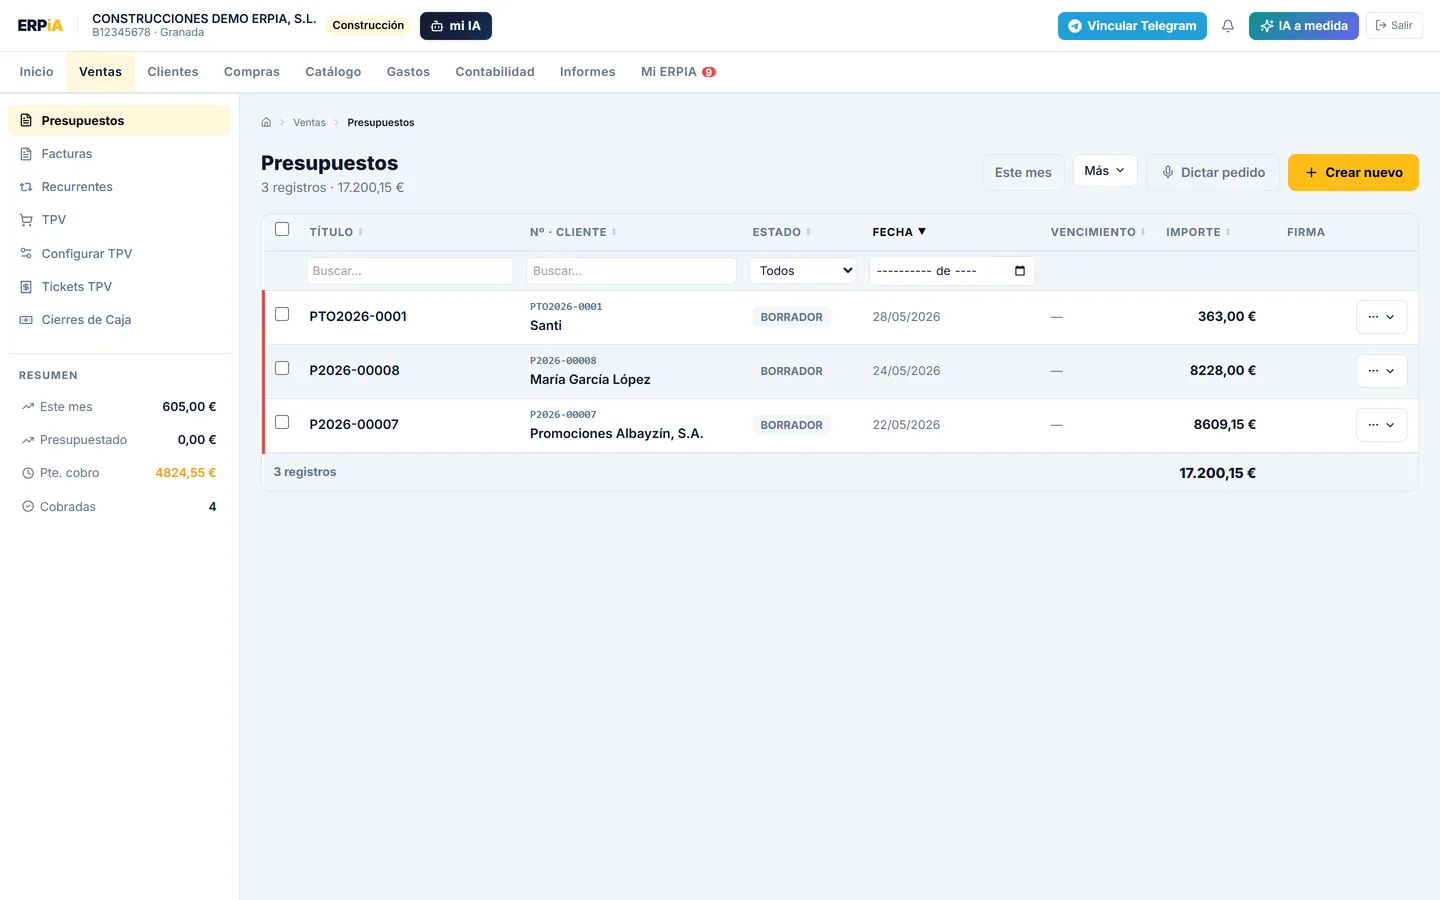Switch to the Catálogo tab
The width and height of the screenshot is (1440, 900).
(x=333, y=72)
